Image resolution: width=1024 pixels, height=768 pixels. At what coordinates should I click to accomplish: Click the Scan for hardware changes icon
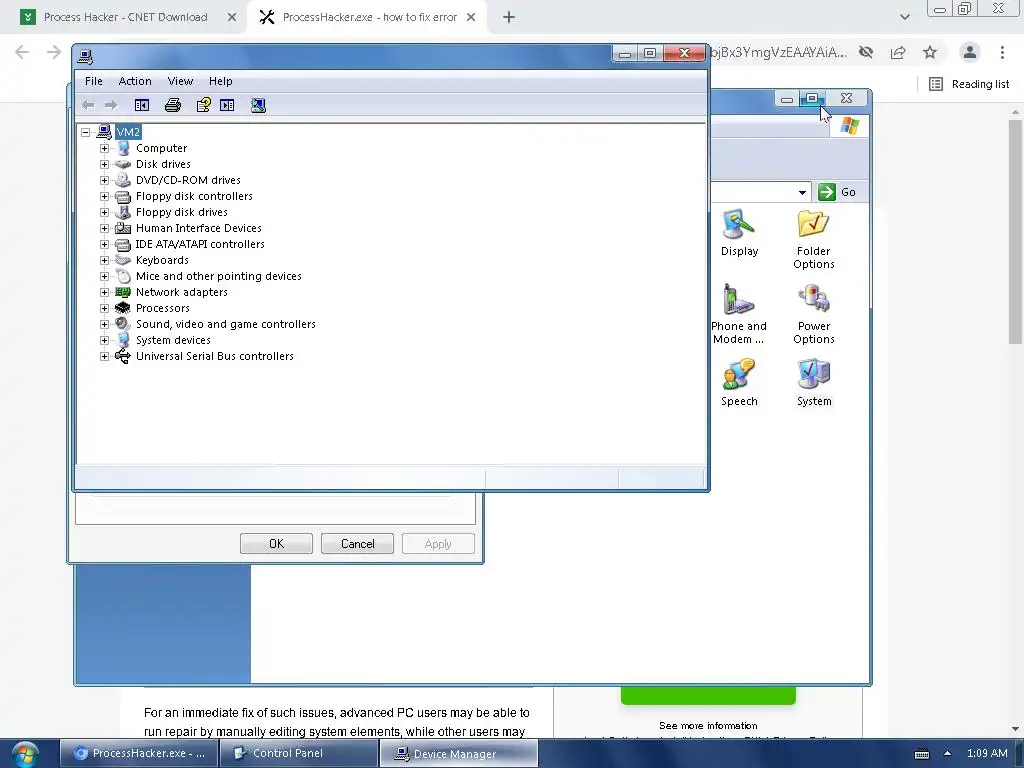click(258, 105)
